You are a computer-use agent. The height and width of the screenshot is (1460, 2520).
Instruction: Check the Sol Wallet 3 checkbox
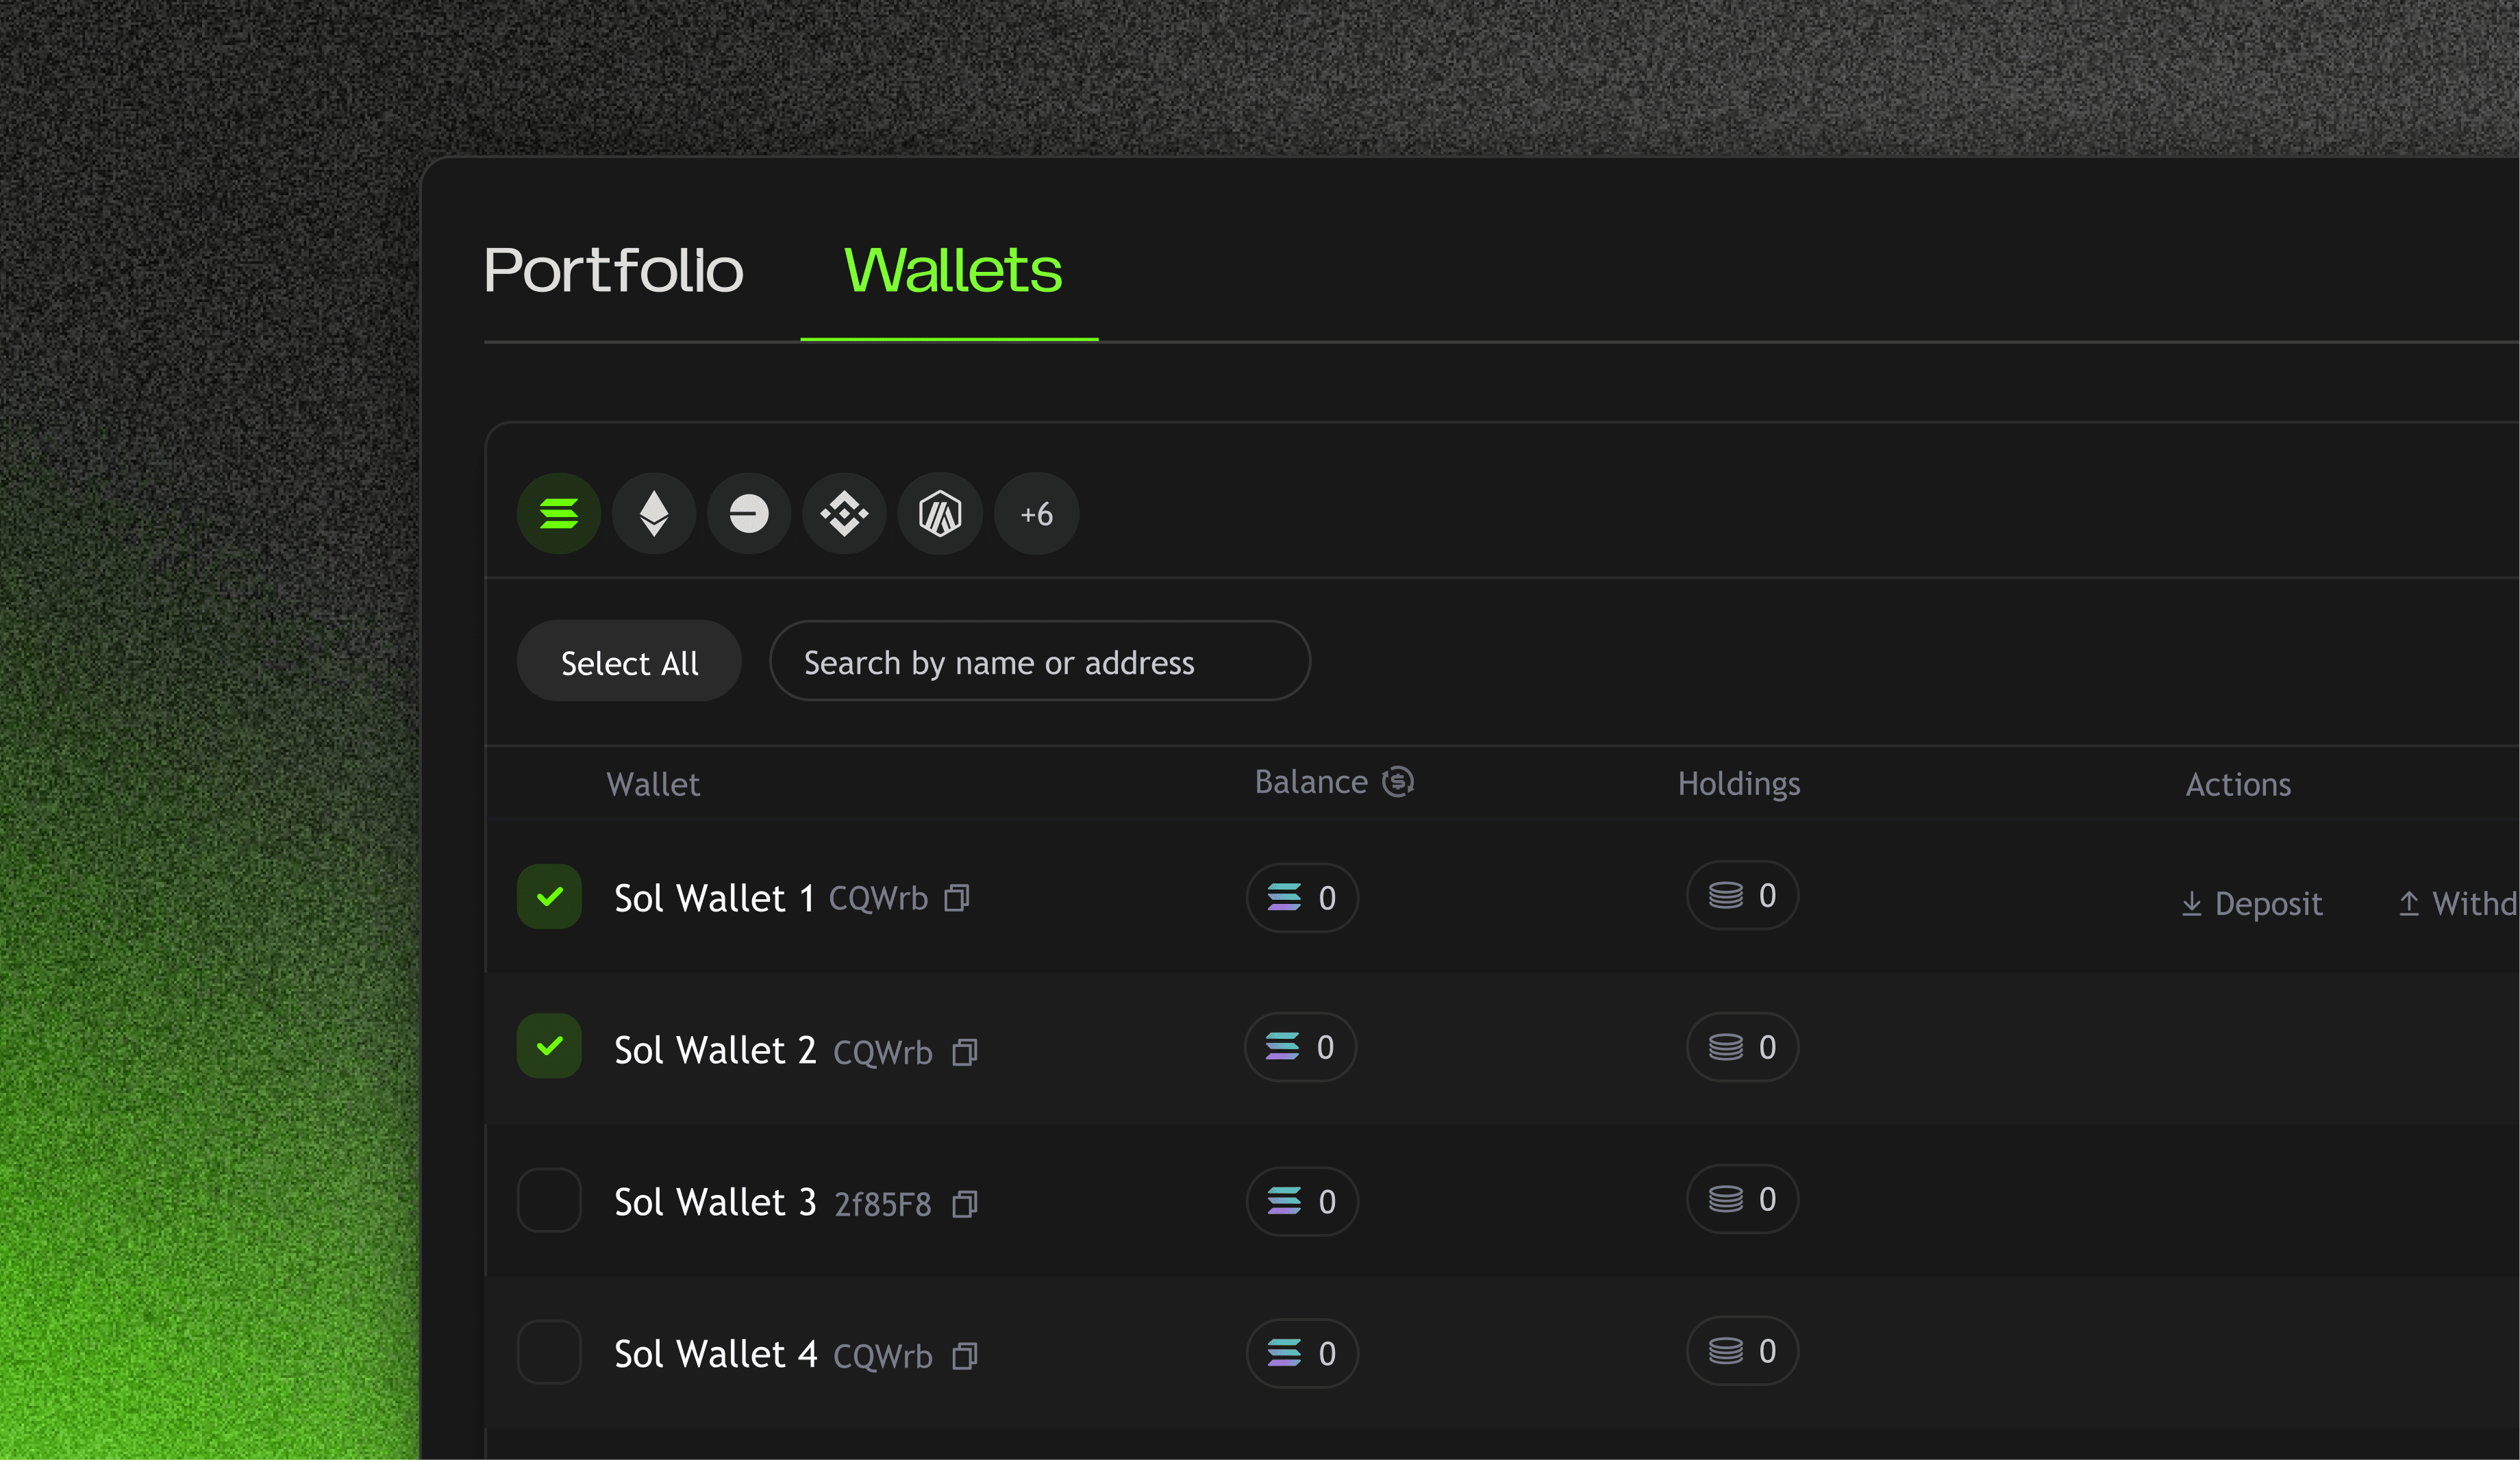pos(549,1200)
